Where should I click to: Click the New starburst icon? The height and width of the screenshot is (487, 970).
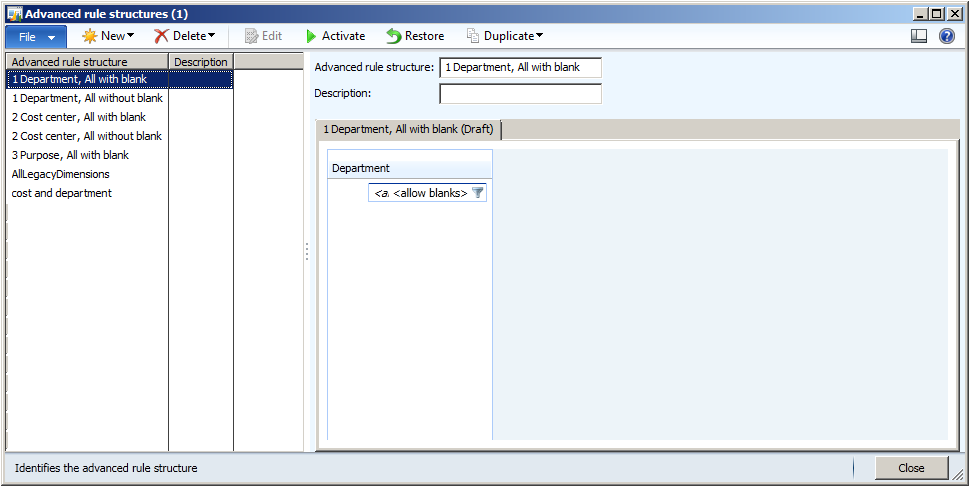coord(90,37)
